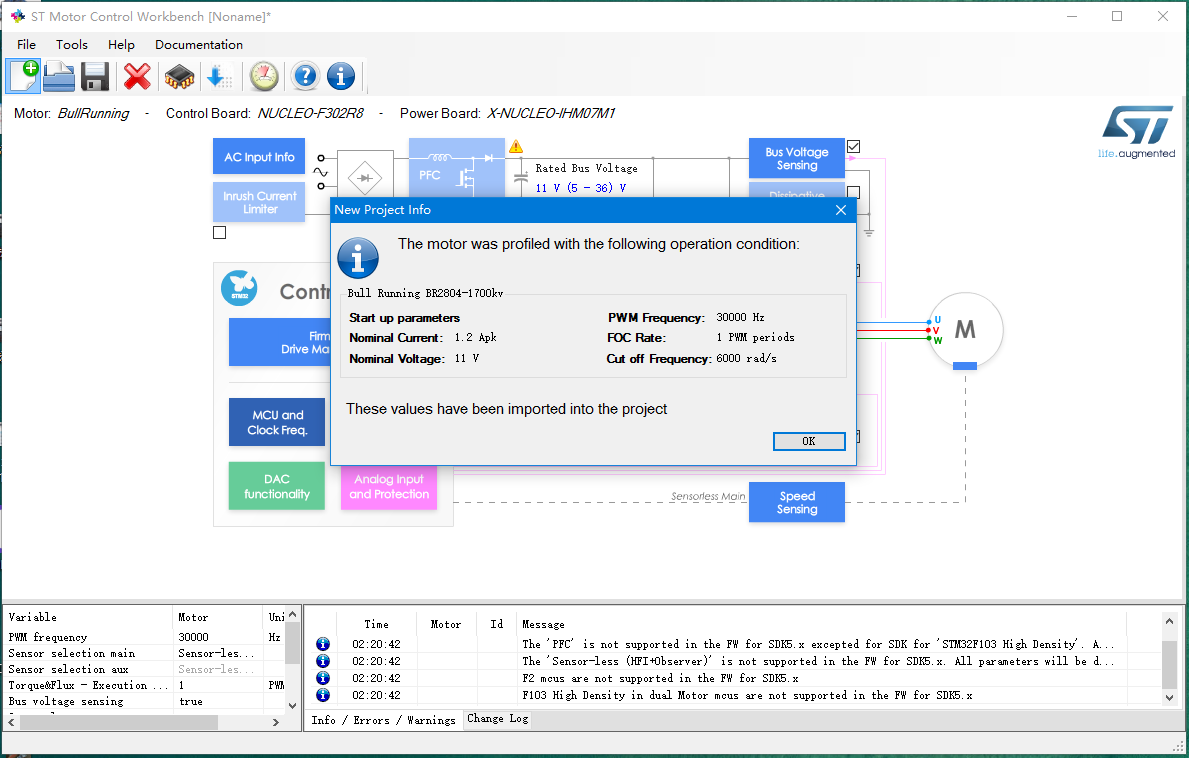The image size is (1189, 758).
Task: Click the Variable column header
Action: pyautogui.click(x=89, y=617)
